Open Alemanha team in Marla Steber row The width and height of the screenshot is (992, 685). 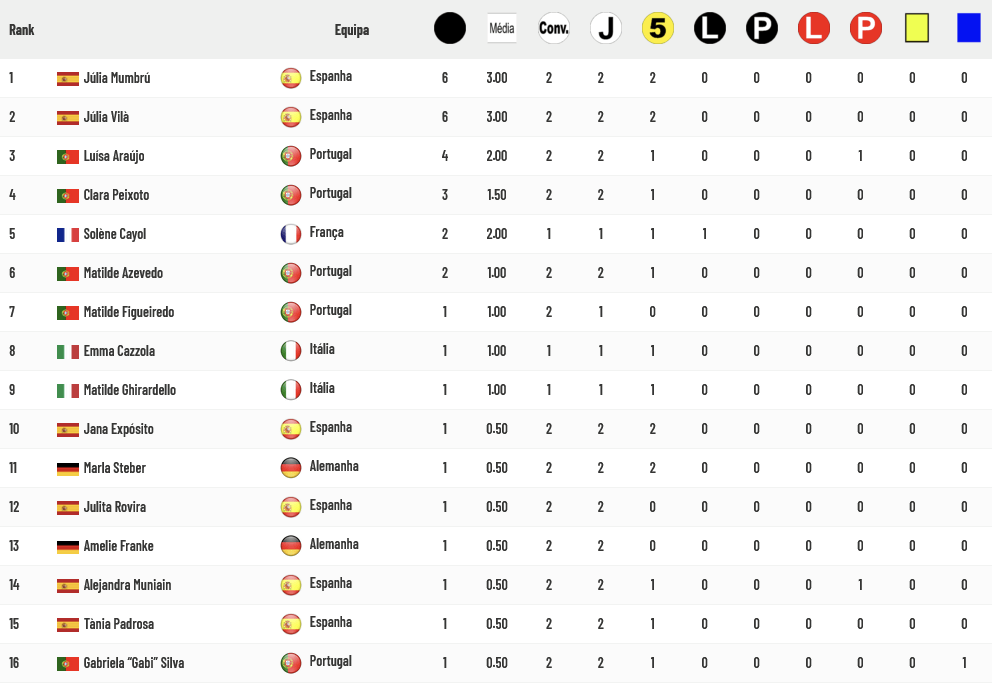click(x=334, y=466)
